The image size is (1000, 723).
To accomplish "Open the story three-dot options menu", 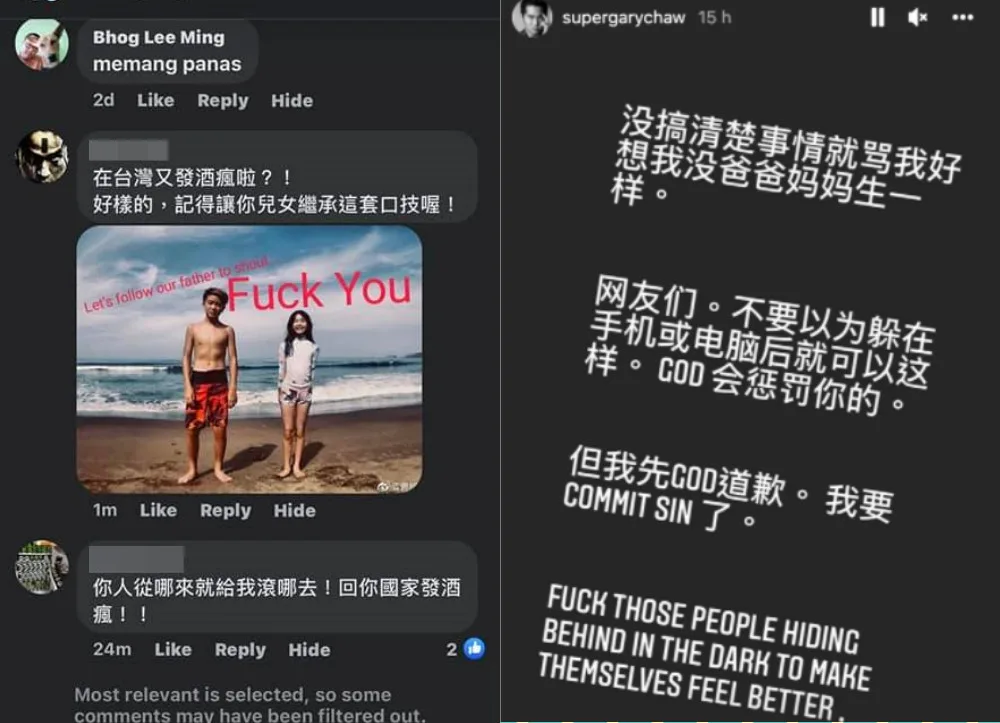I will tap(962, 17).
